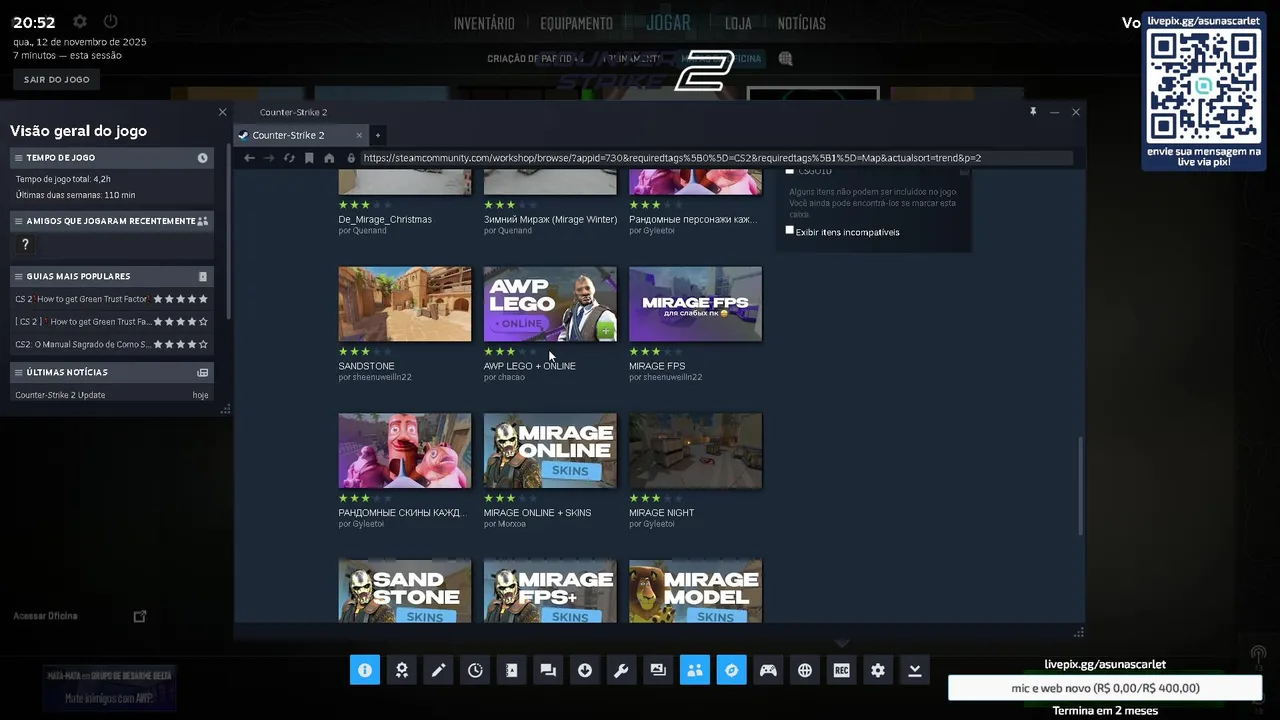Open the MIRAGE NIGHT map thumbnail

point(696,451)
